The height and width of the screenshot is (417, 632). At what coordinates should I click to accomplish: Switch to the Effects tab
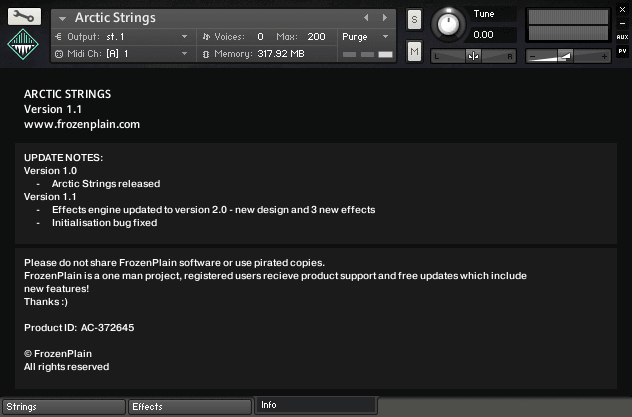pyautogui.click(x=190, y=407)
